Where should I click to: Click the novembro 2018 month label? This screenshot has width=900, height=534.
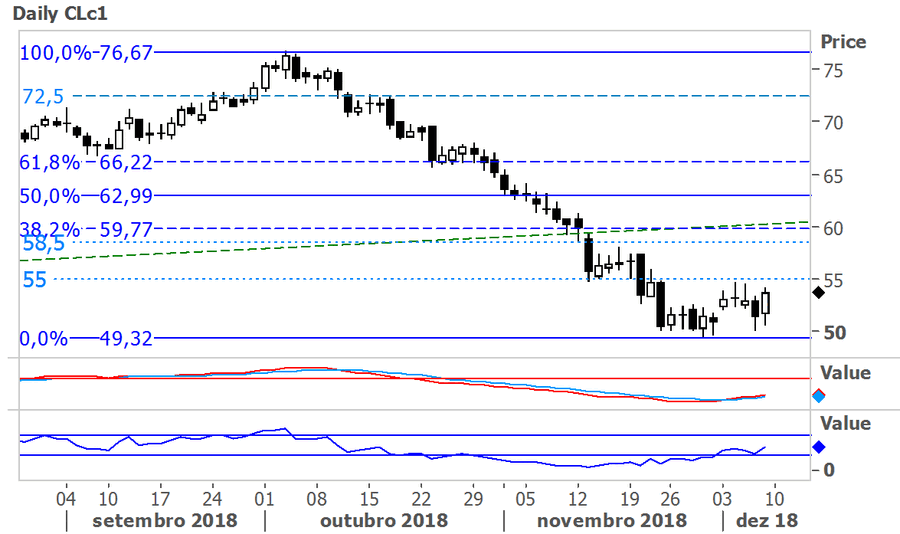tap(611, 520)
